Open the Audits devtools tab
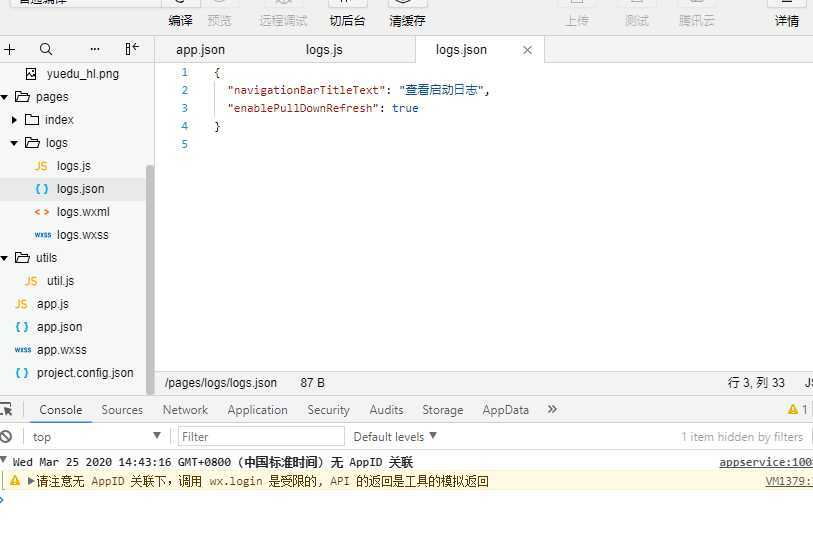Screen dimensions: 813x539 tap(386, 410)
